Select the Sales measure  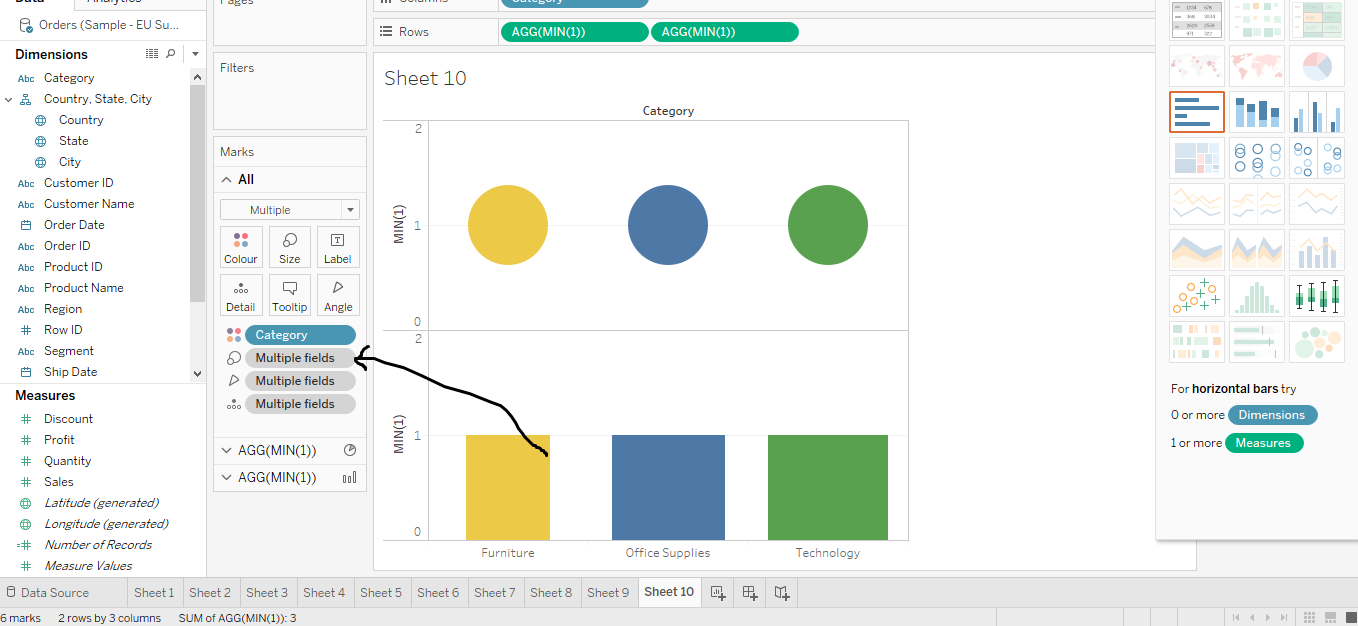click(x=58, y=482)
